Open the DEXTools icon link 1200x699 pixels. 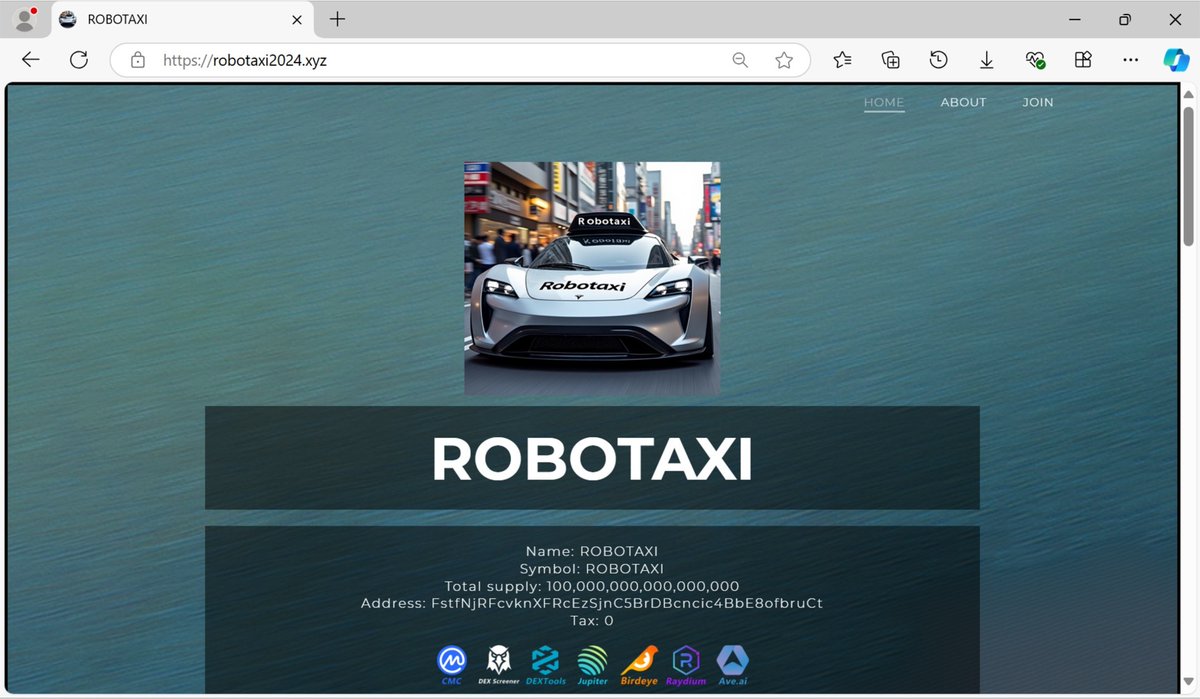tap(545, 662)
